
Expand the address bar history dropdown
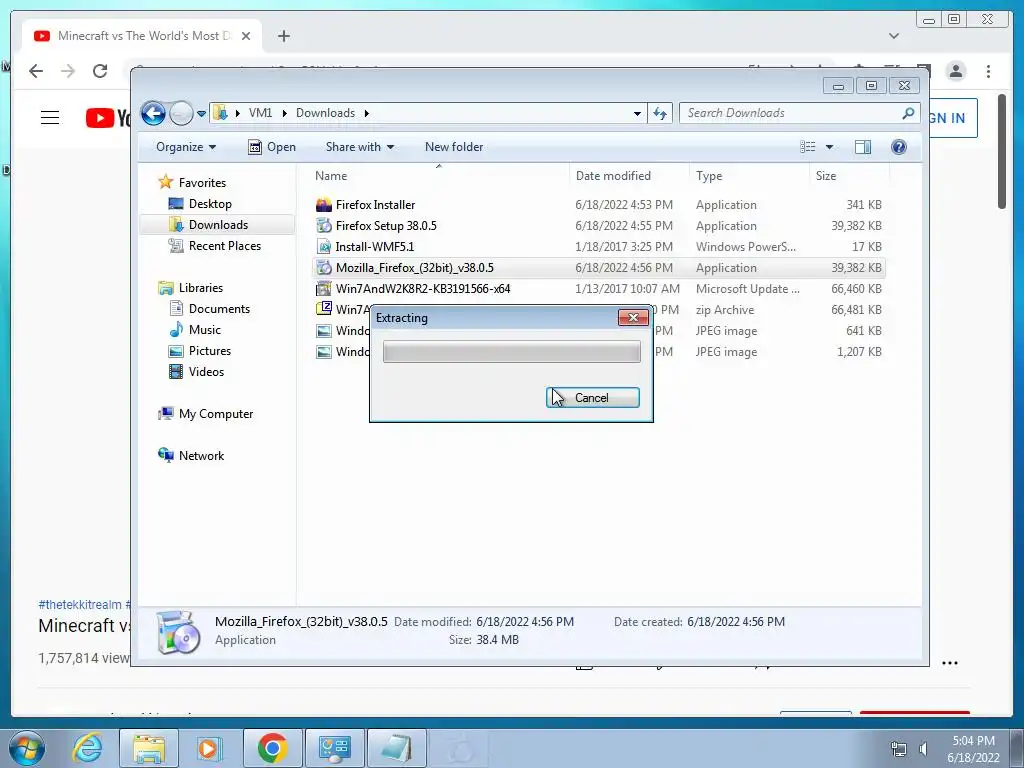(637, 114)
